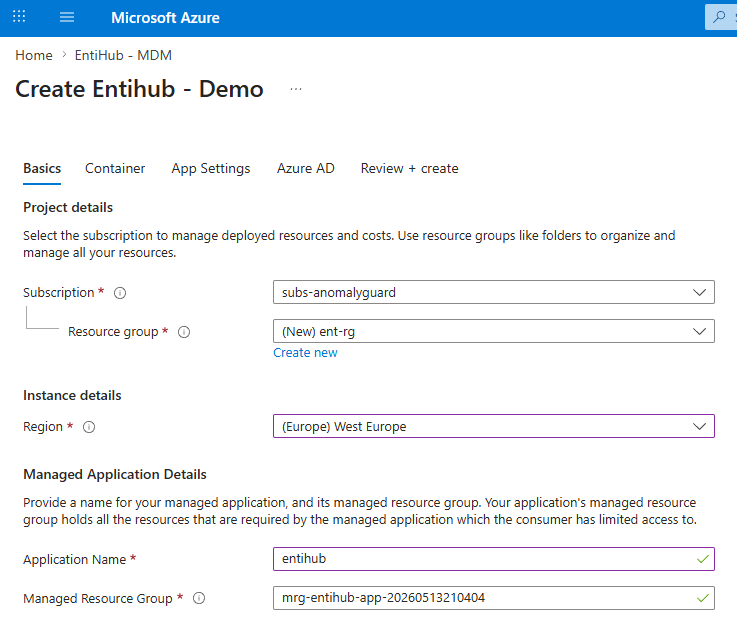This screenshot has height=635, width=737.
Task: Click the Managed Resource Group input field
Action: point(494,598)
